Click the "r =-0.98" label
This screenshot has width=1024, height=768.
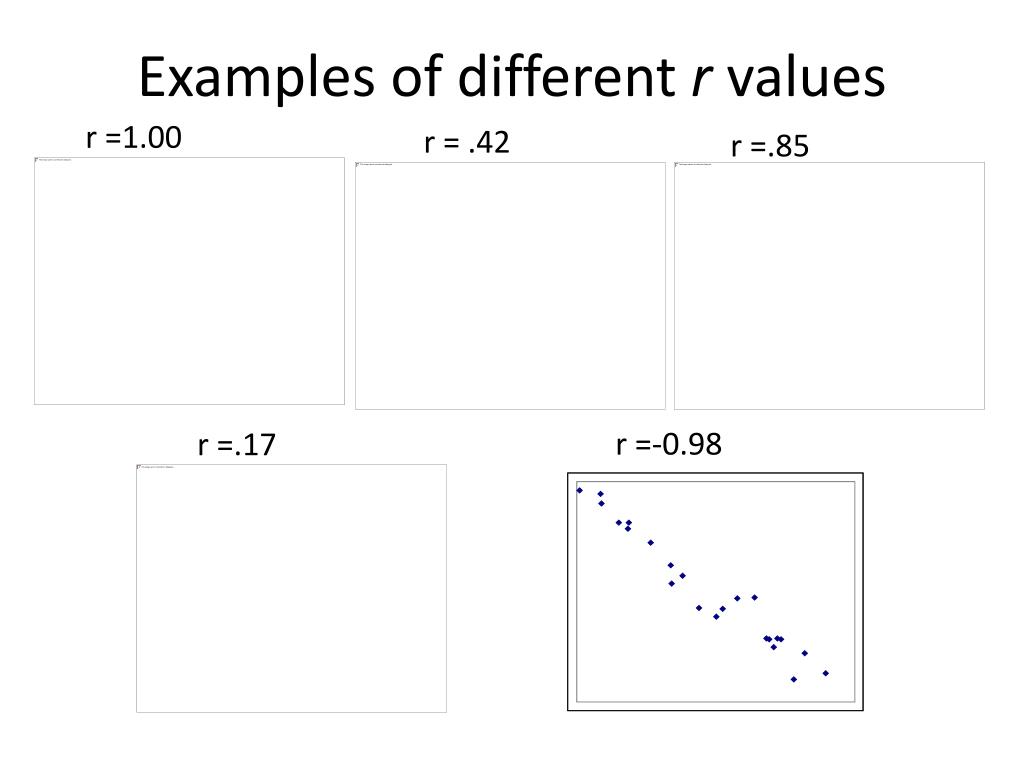pos(668,444)
